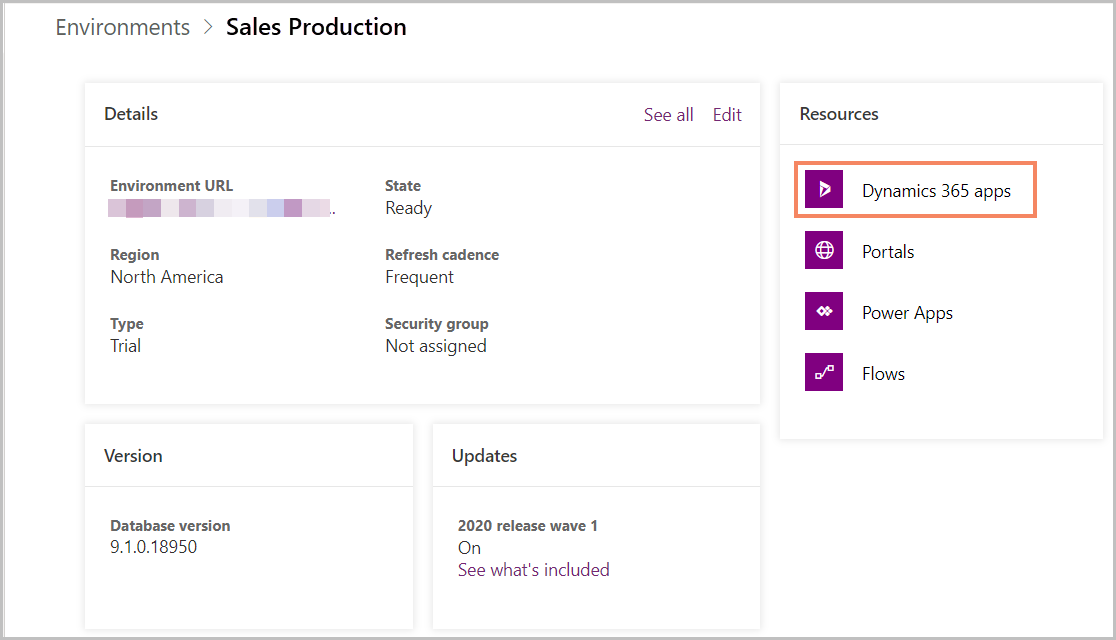Click the Type value Trial
The image size is (1116, 640).
click(125, 346)
